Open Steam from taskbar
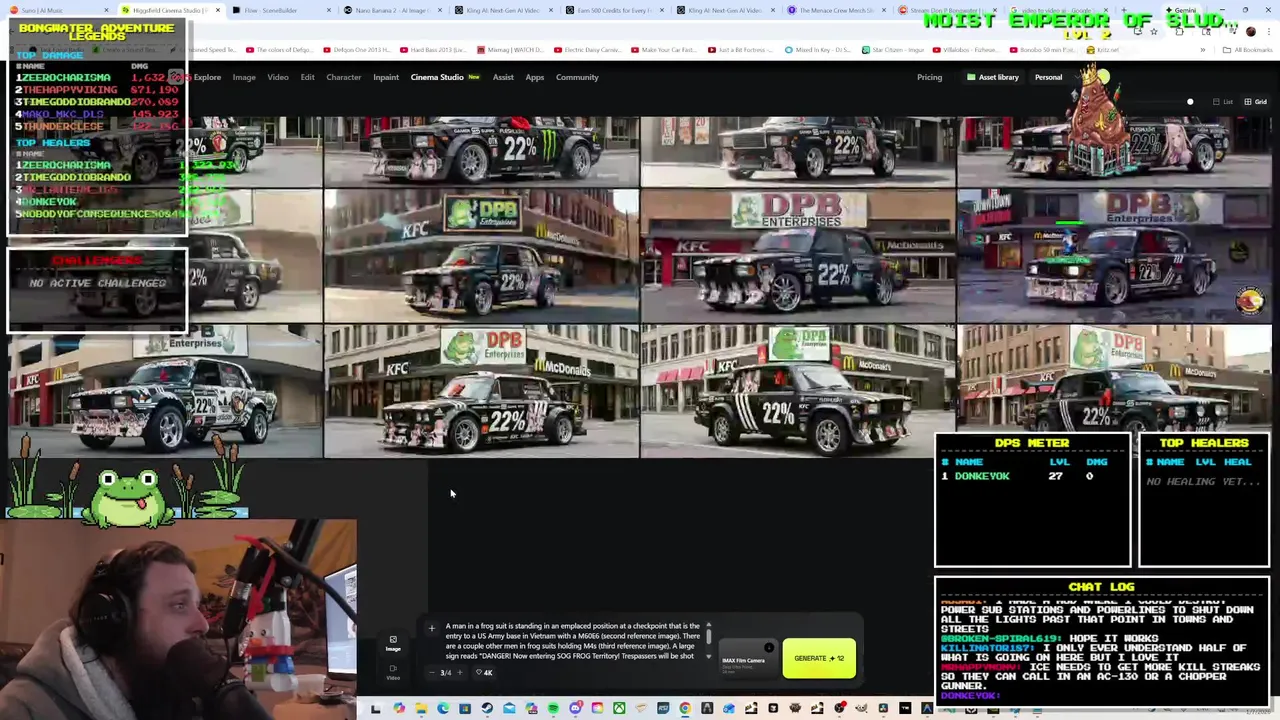Screen dimensions: 1280x720 [x=487, y=708]
